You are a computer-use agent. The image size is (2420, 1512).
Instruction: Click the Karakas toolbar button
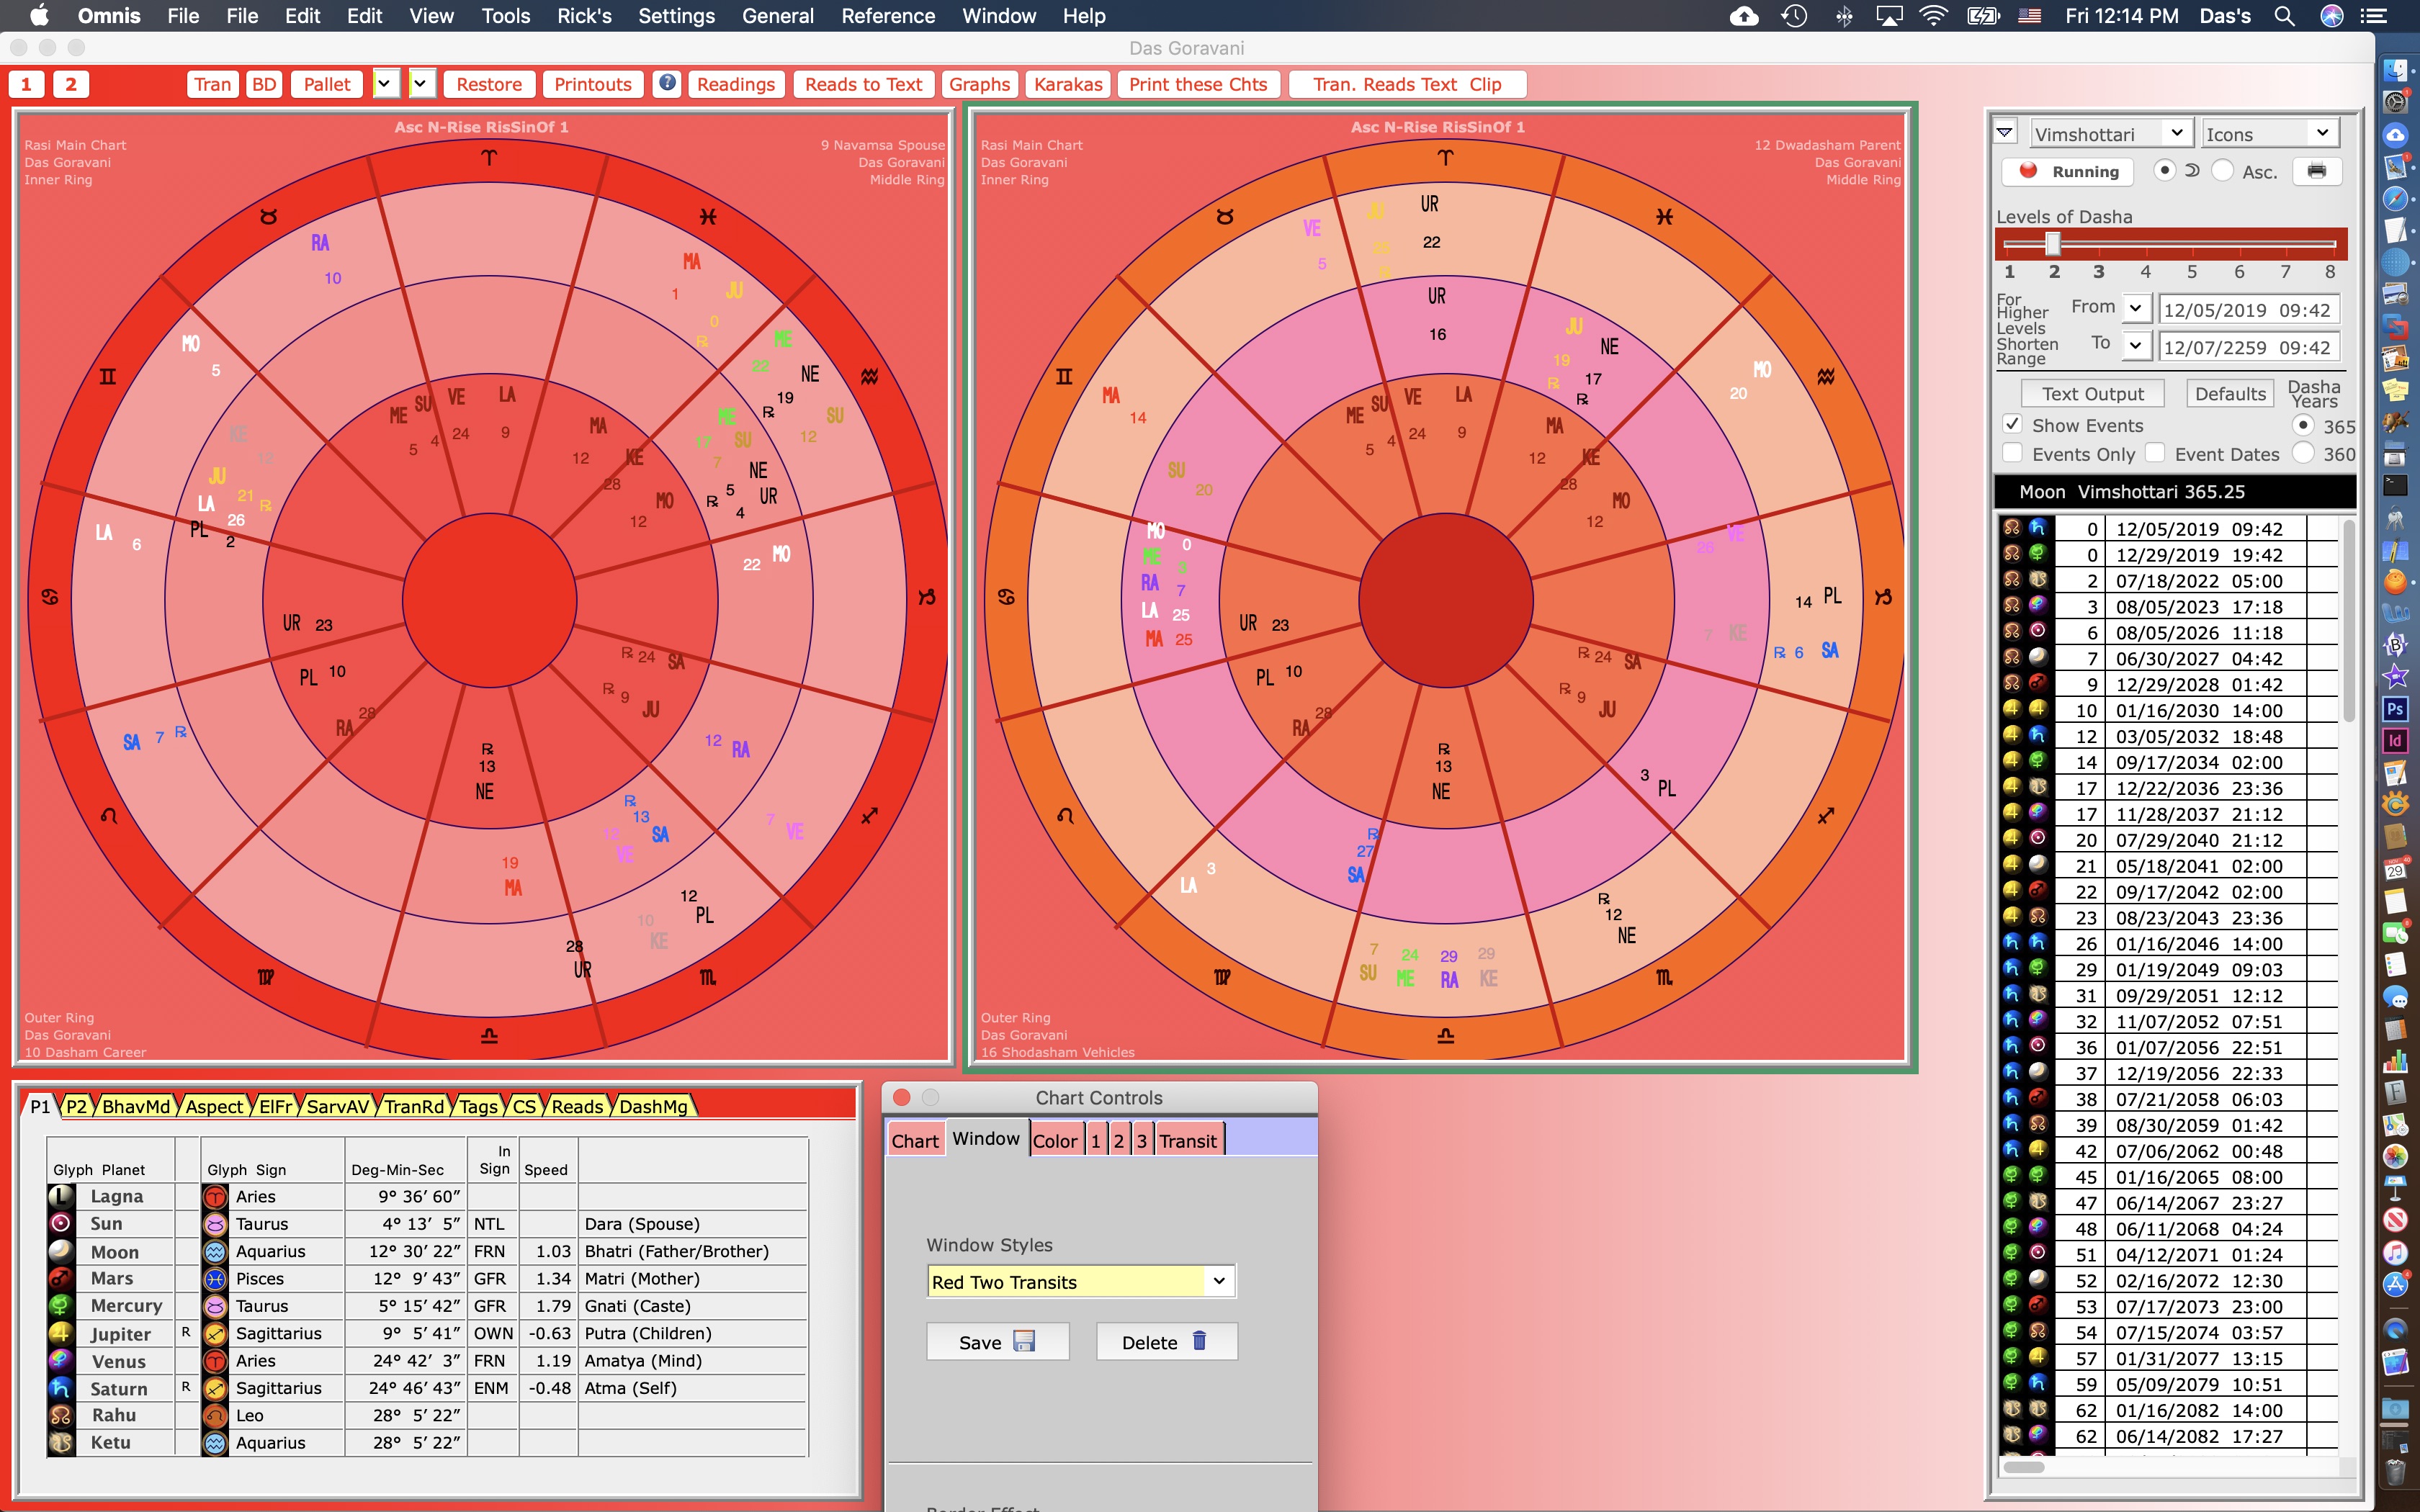(x=1067, y=84)
